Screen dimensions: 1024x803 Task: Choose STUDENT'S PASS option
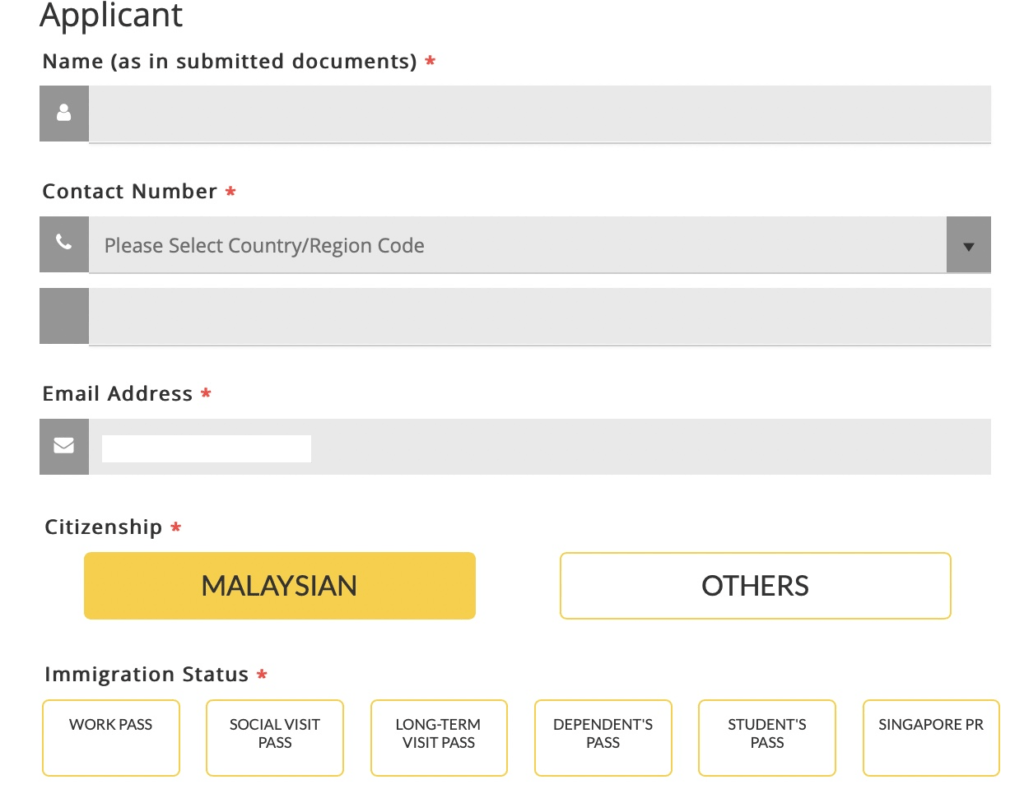[767, 737]
